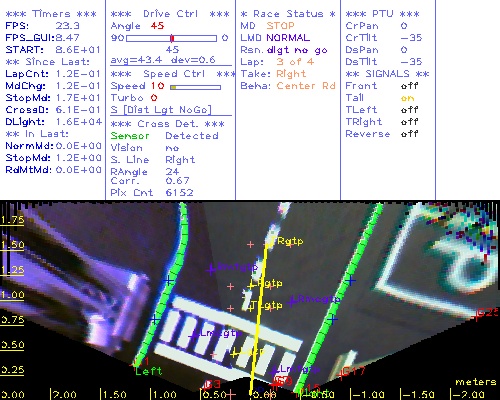Click the red G25 marker
The width and height of the screenshot is (500, 400).
point(487,313)
